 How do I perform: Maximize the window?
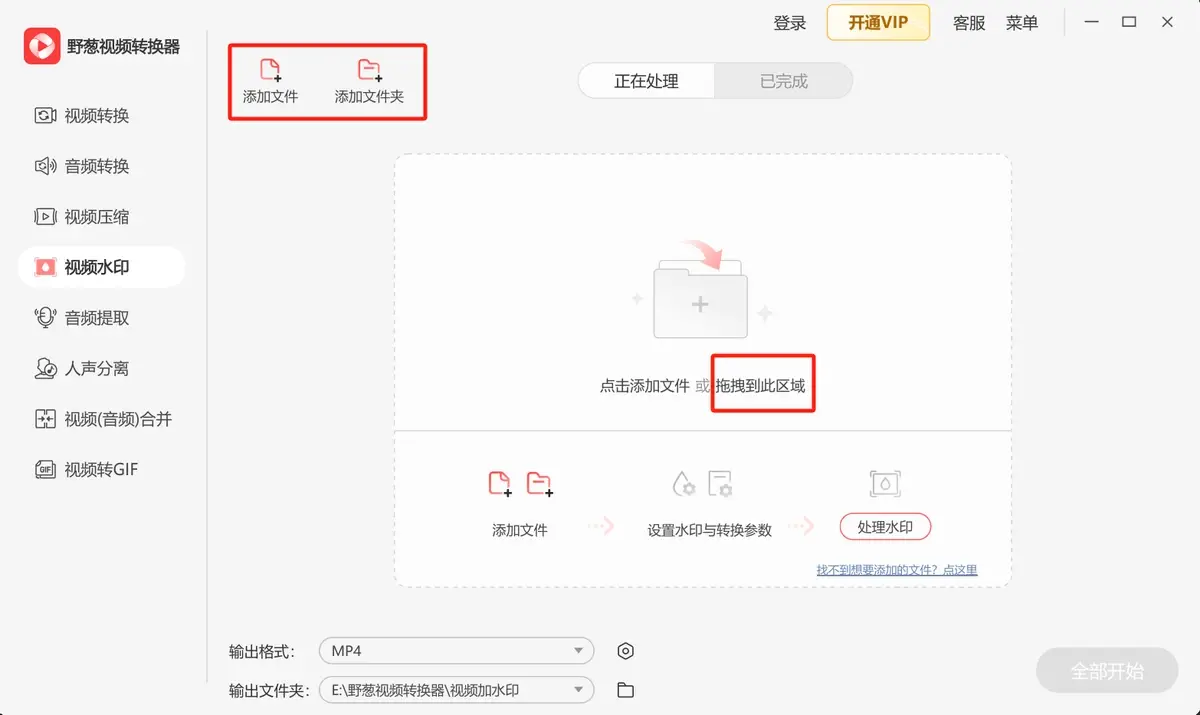point(1129,22)
